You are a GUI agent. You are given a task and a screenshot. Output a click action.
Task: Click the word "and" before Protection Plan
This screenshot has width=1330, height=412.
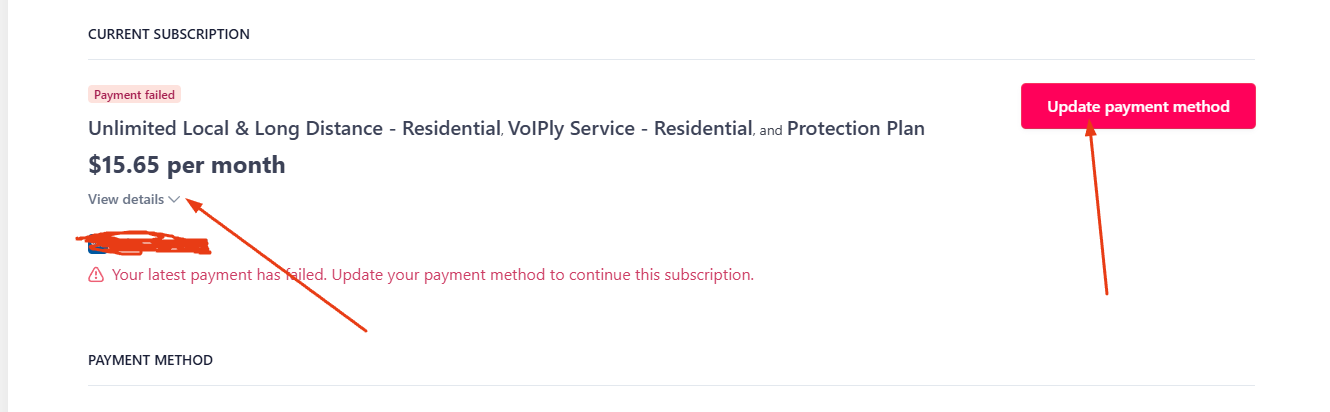pyautogui.click(x=770, y=131)
